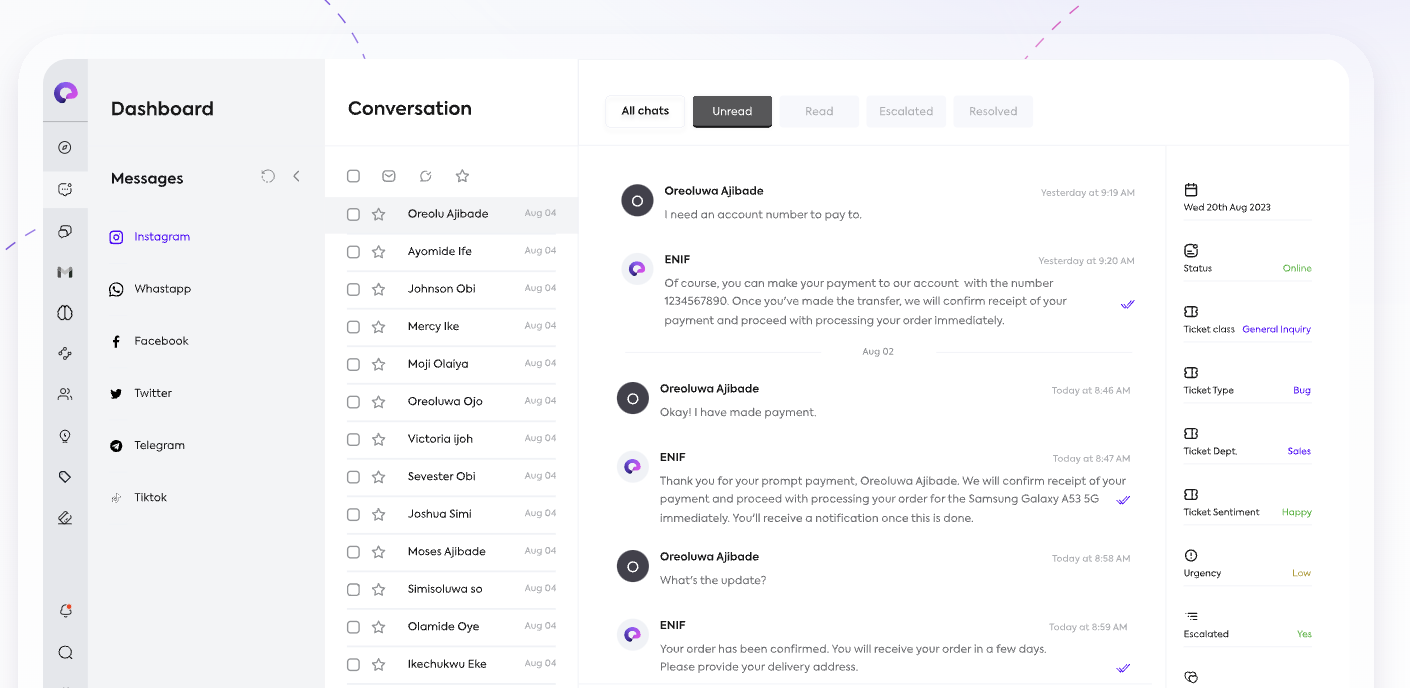Check the box for Sevester Obi

(x=353, y=477)
